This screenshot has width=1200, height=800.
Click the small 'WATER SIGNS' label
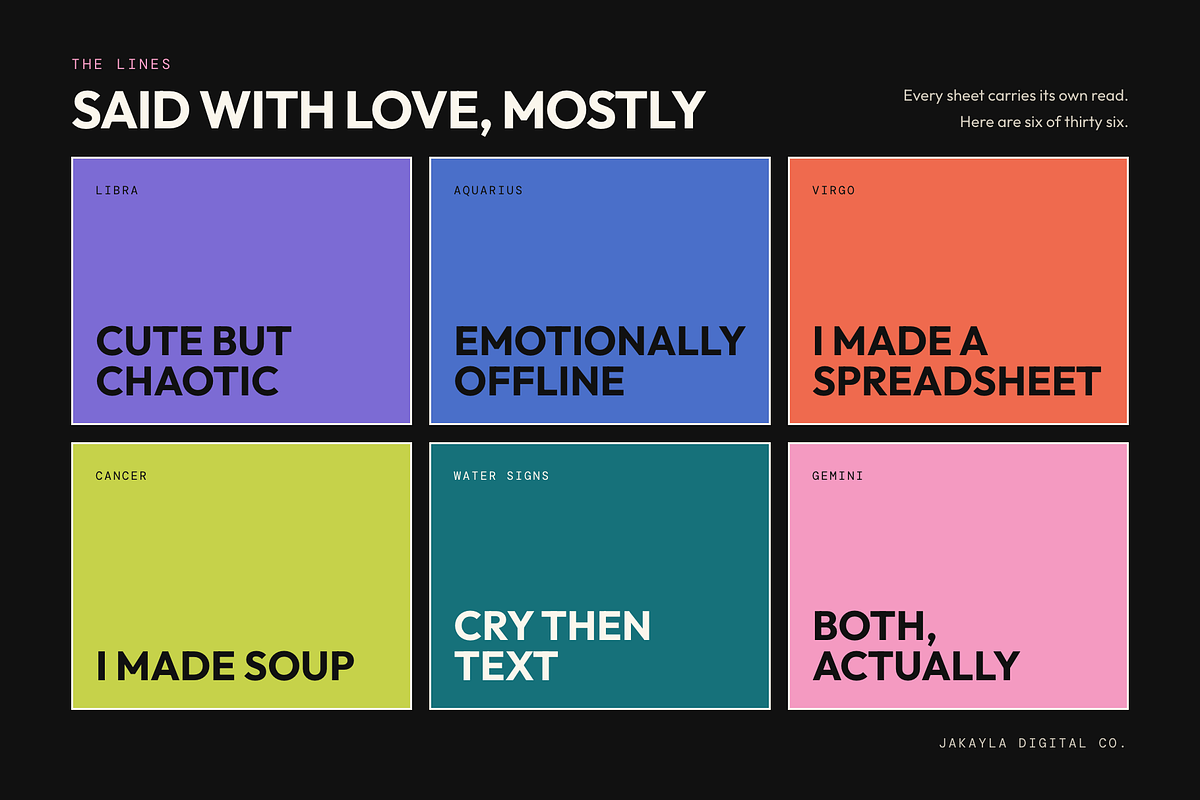(502, 476)
